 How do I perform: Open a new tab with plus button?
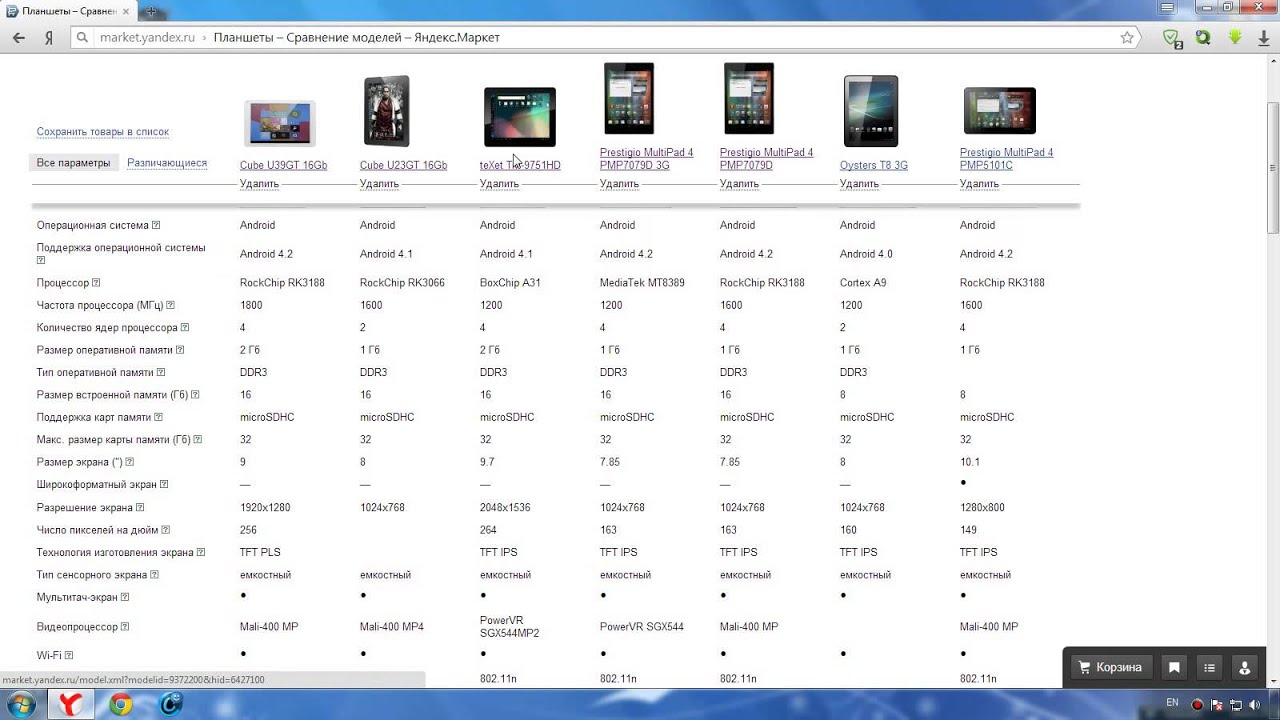pyautogui.click(x=151, y=11)
